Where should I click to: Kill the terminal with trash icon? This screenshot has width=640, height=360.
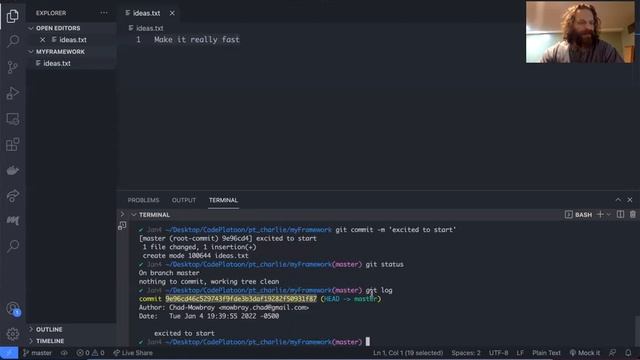(x=632, y=214)
